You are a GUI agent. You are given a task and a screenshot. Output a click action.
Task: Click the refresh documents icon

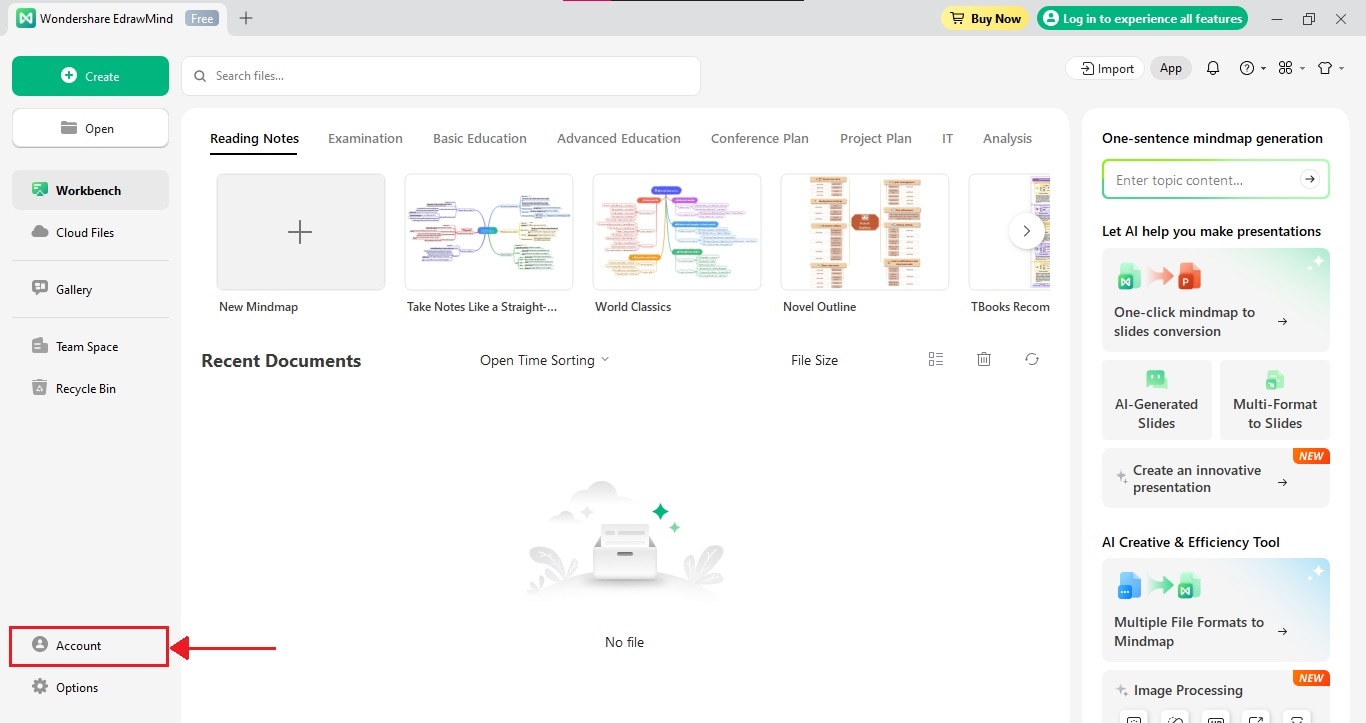pyautogui.click(x=1032, y=359)
